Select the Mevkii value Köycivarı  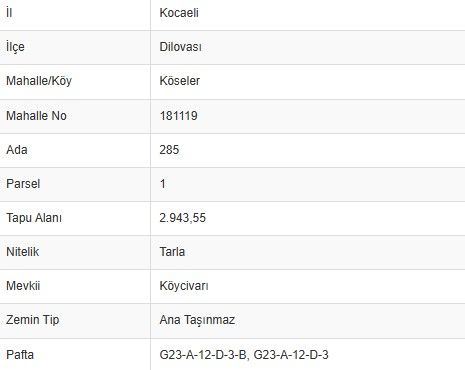(184, 286)
